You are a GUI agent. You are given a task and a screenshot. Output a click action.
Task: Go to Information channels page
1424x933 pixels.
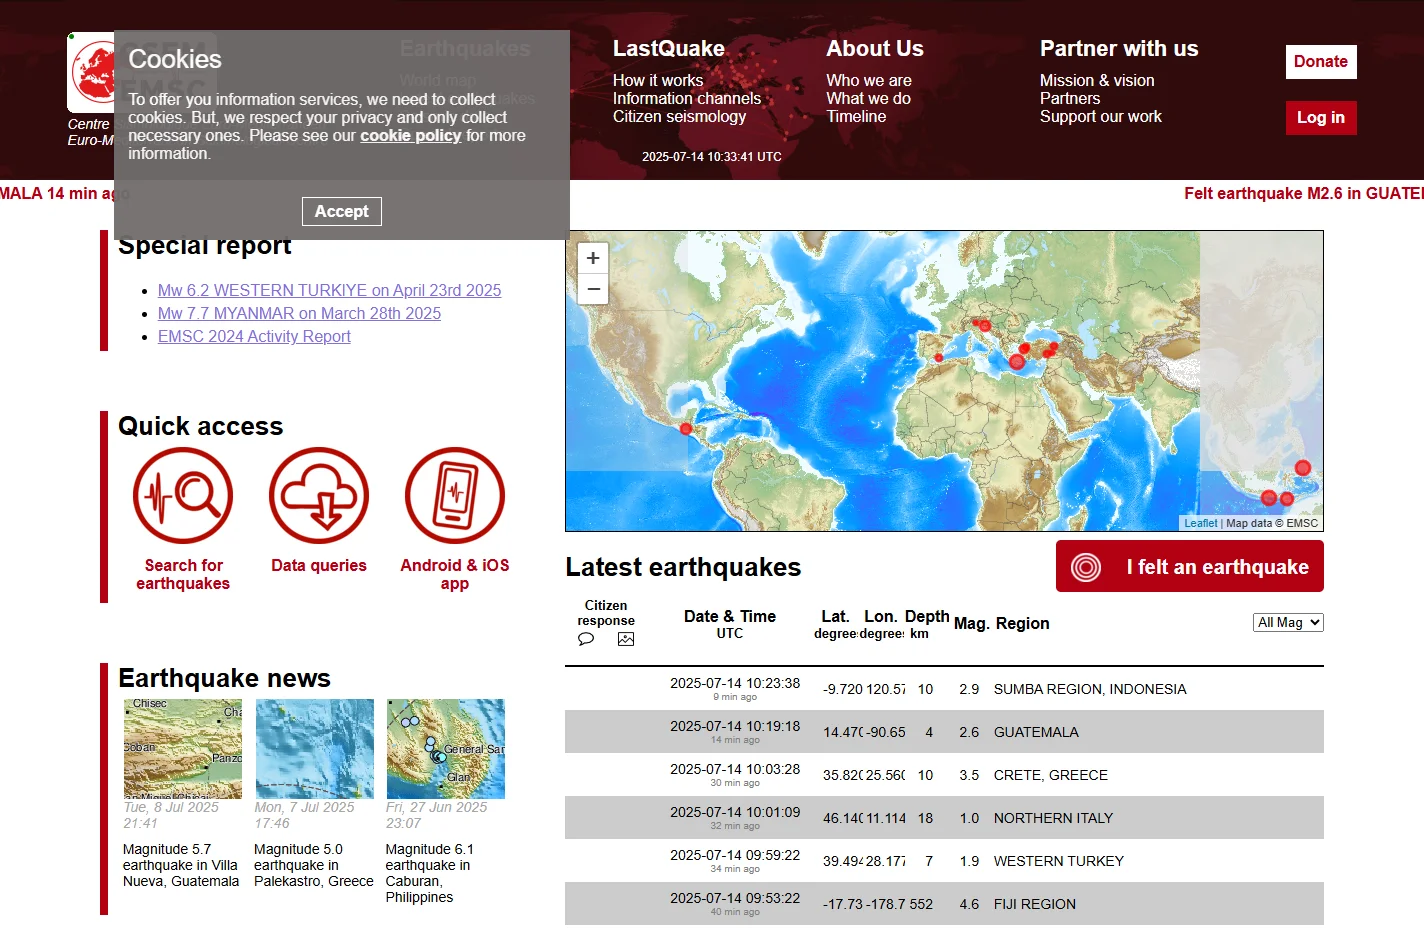687,98
